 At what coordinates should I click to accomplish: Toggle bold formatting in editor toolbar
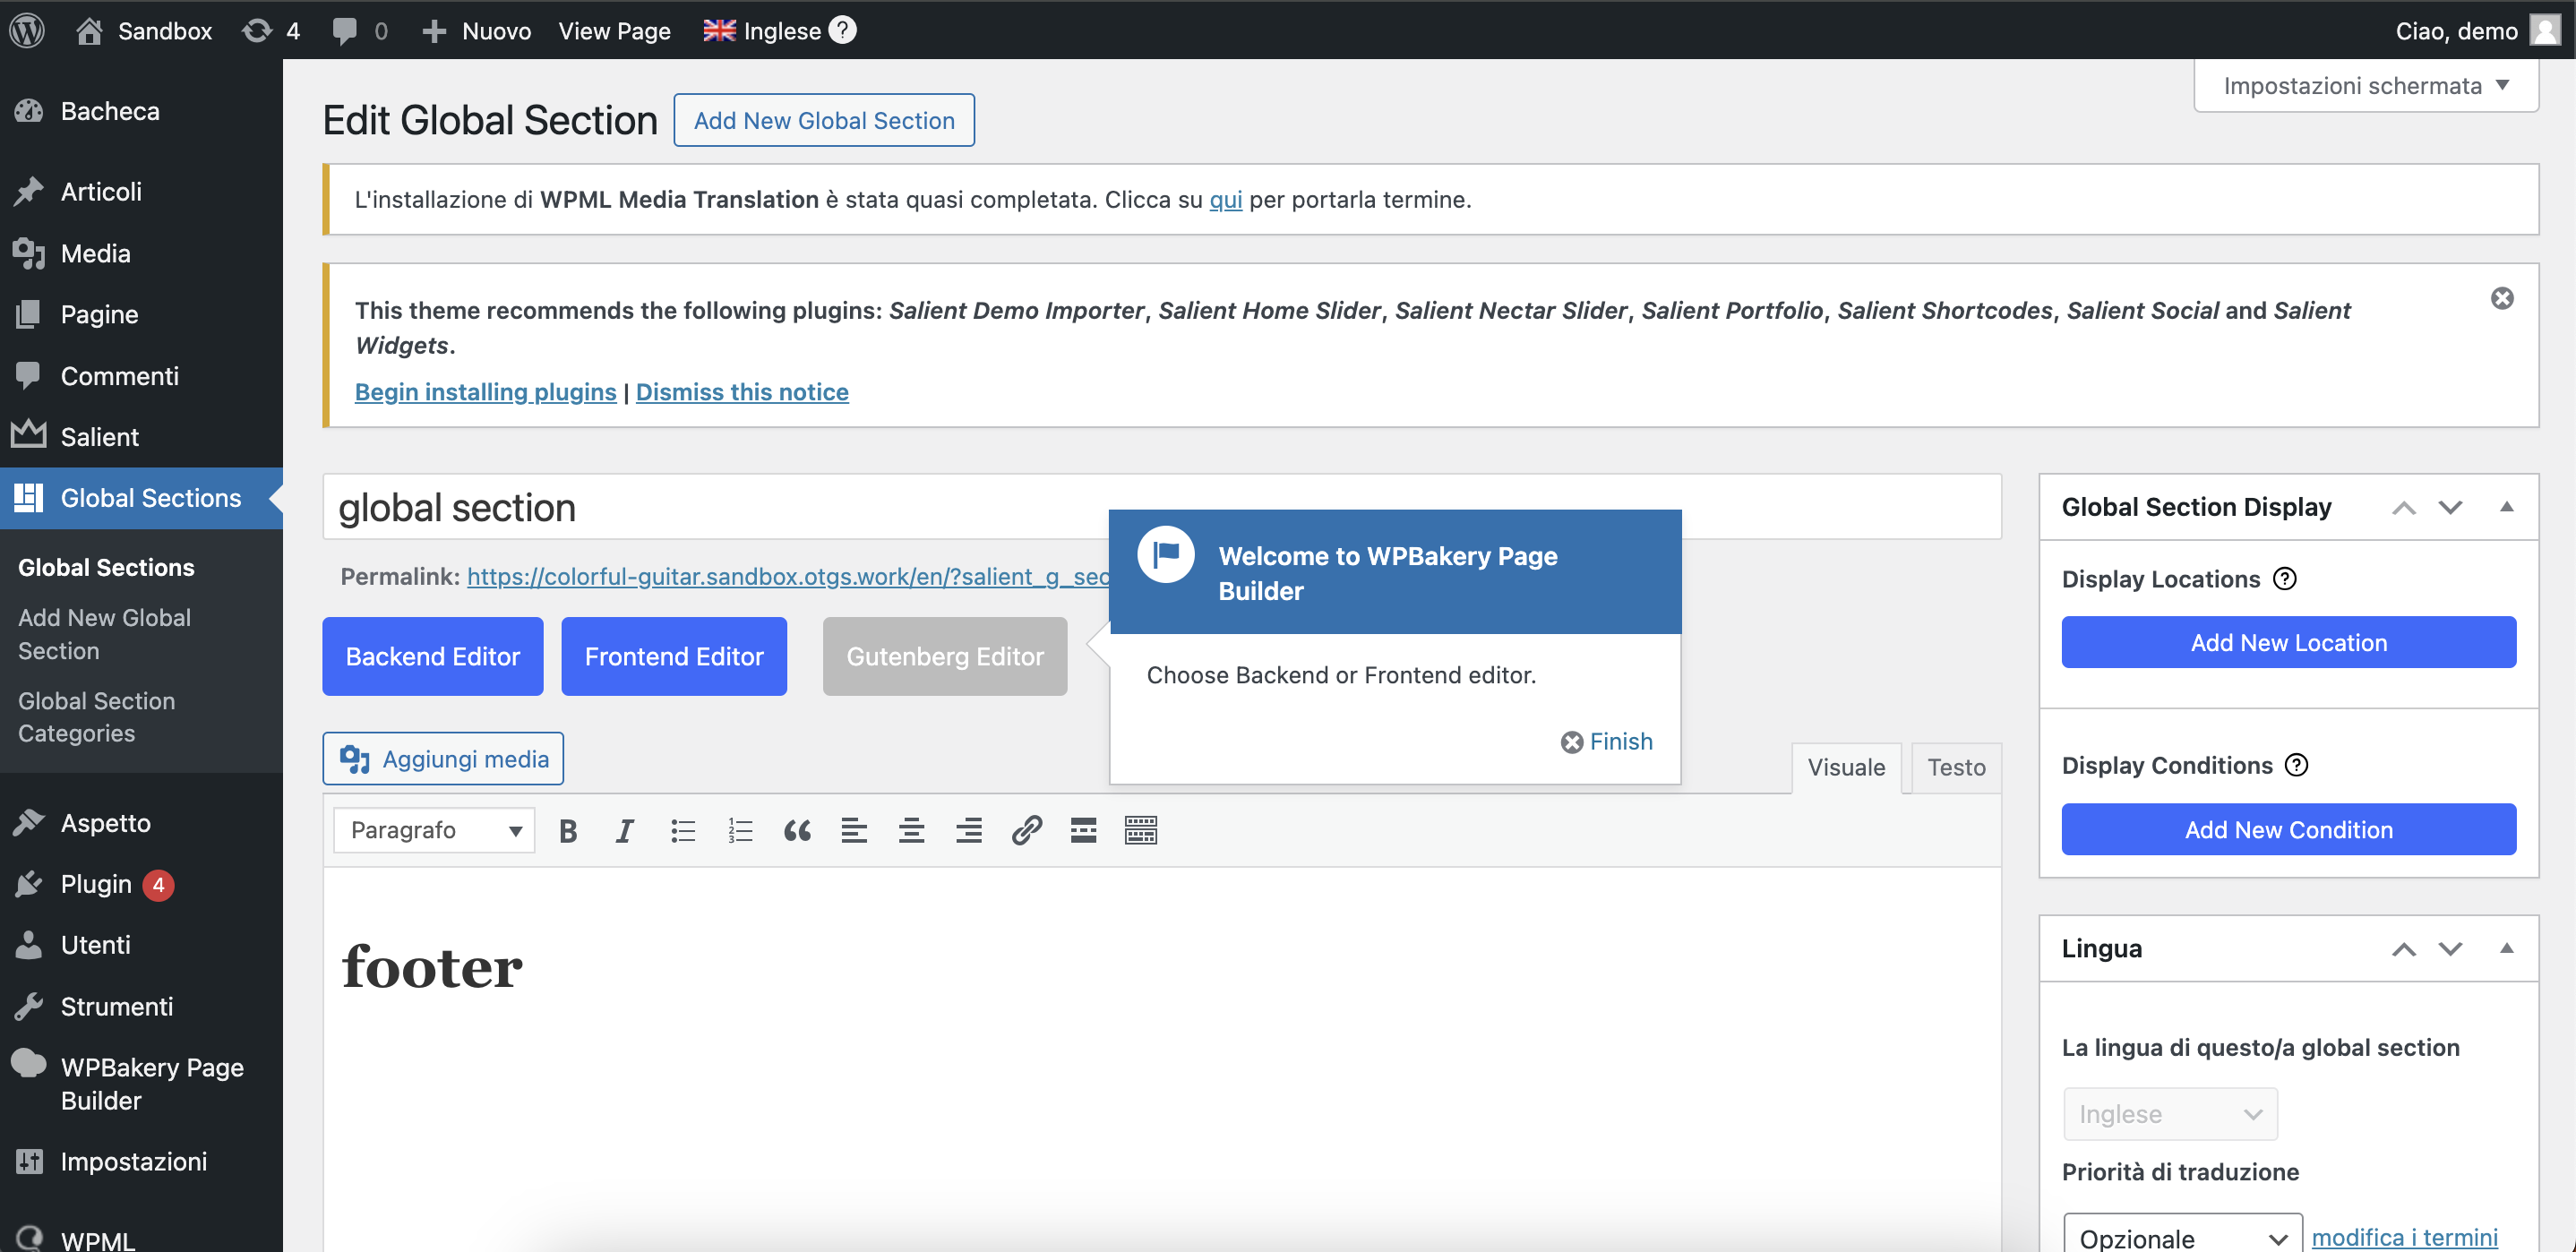(568, 830)
